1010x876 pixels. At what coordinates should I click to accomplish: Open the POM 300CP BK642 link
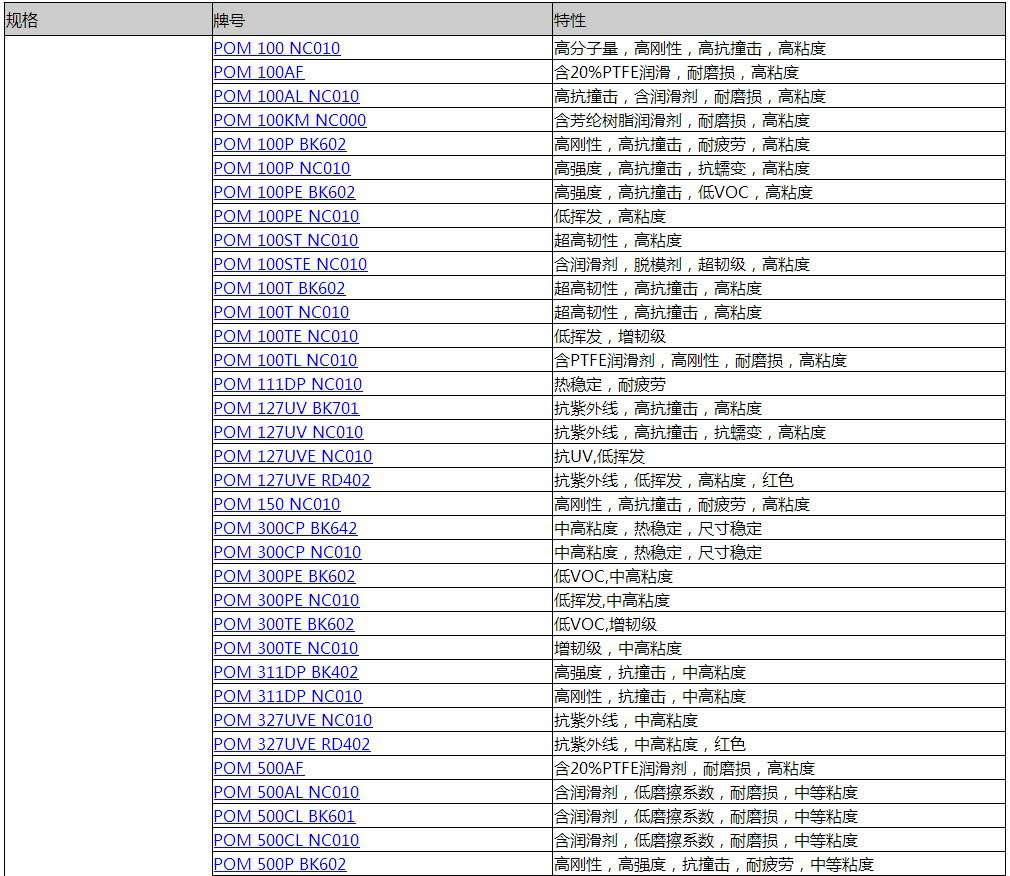(x=285, y=528)
